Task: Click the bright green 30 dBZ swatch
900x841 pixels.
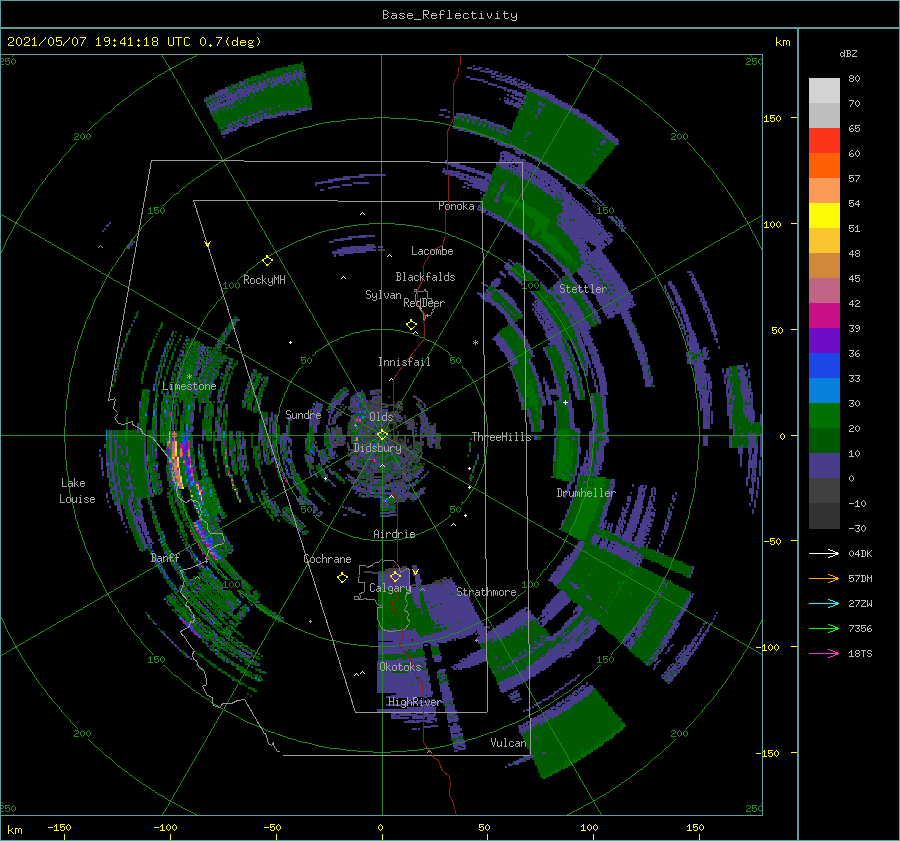Action: pos(824,416)
